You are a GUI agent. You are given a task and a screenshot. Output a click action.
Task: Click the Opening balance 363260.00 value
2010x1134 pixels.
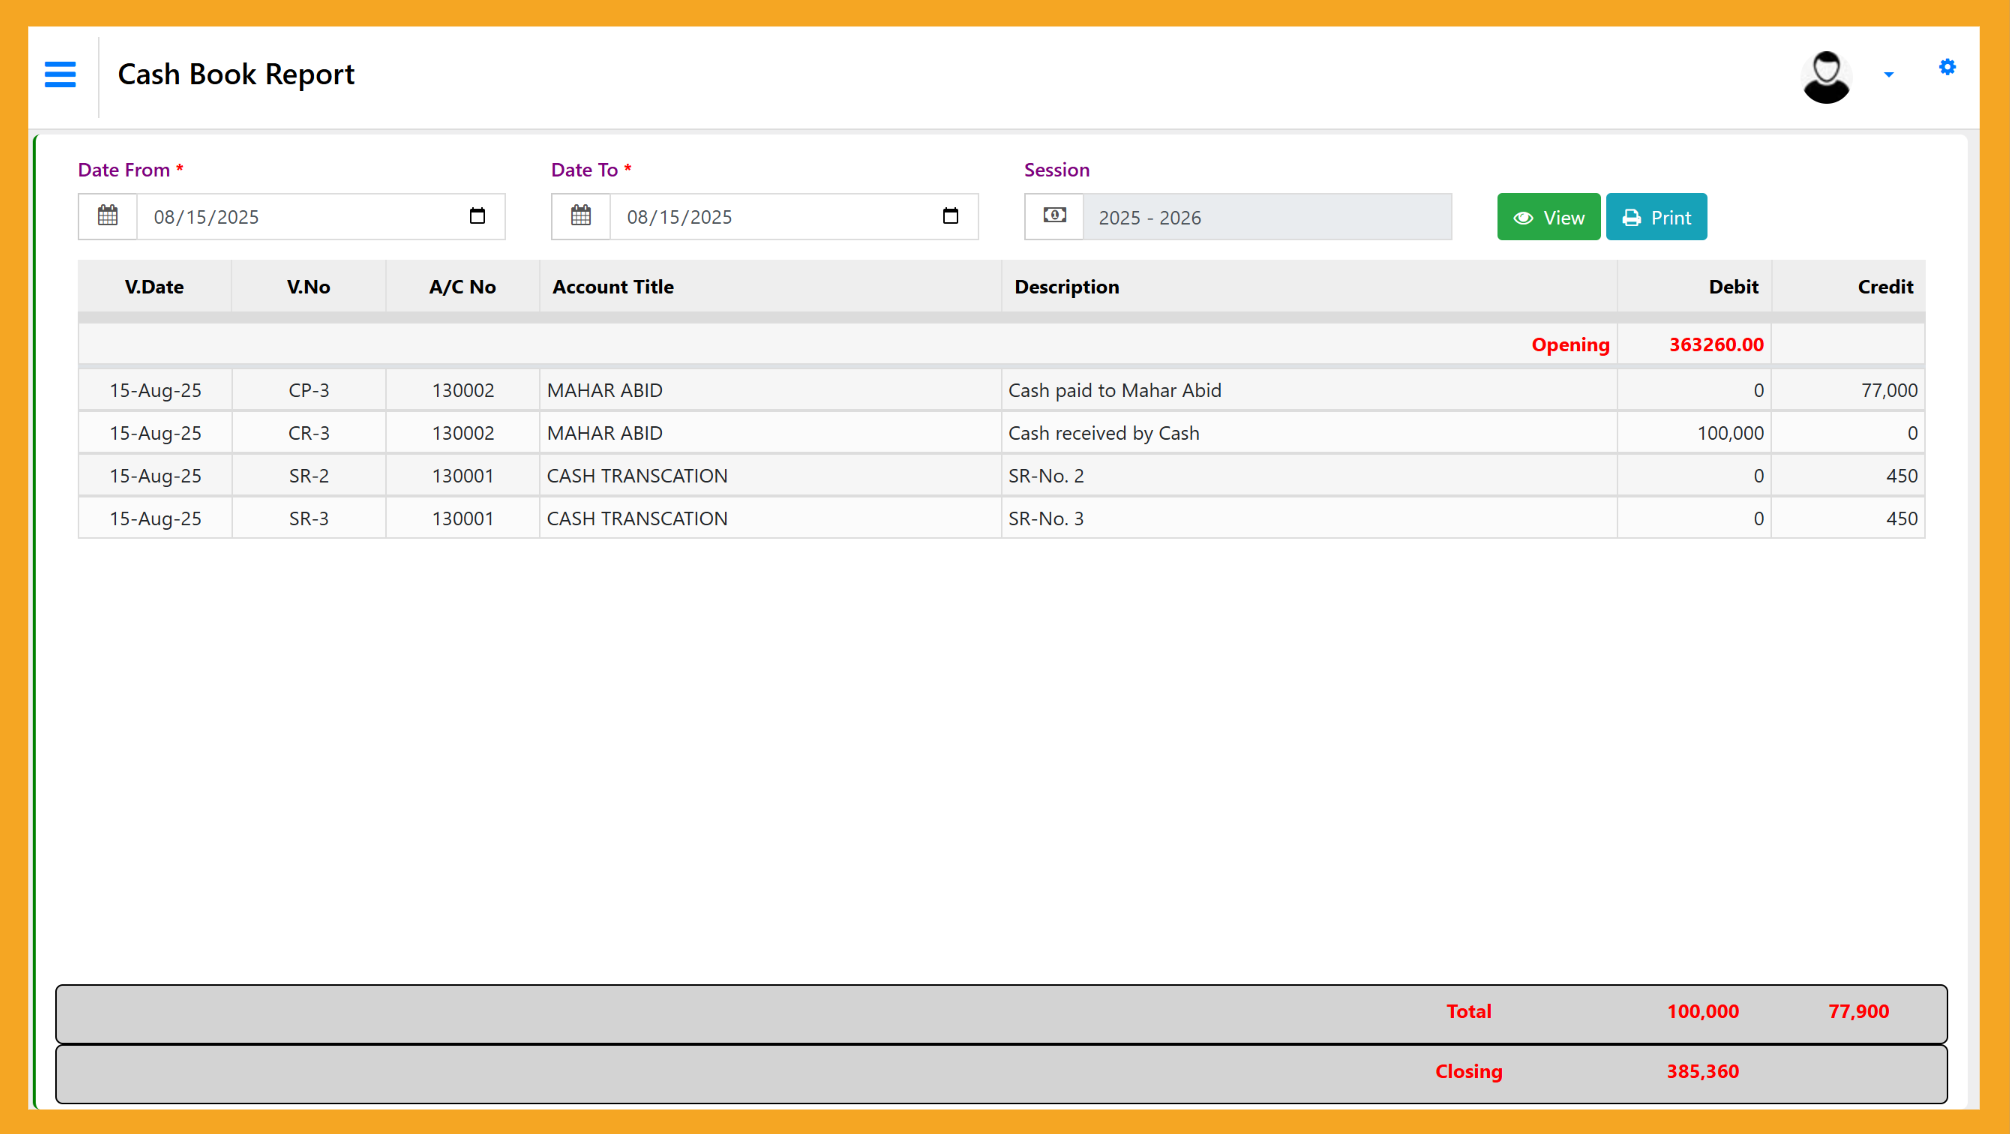pyautogui.click(x=1715, y=344)
